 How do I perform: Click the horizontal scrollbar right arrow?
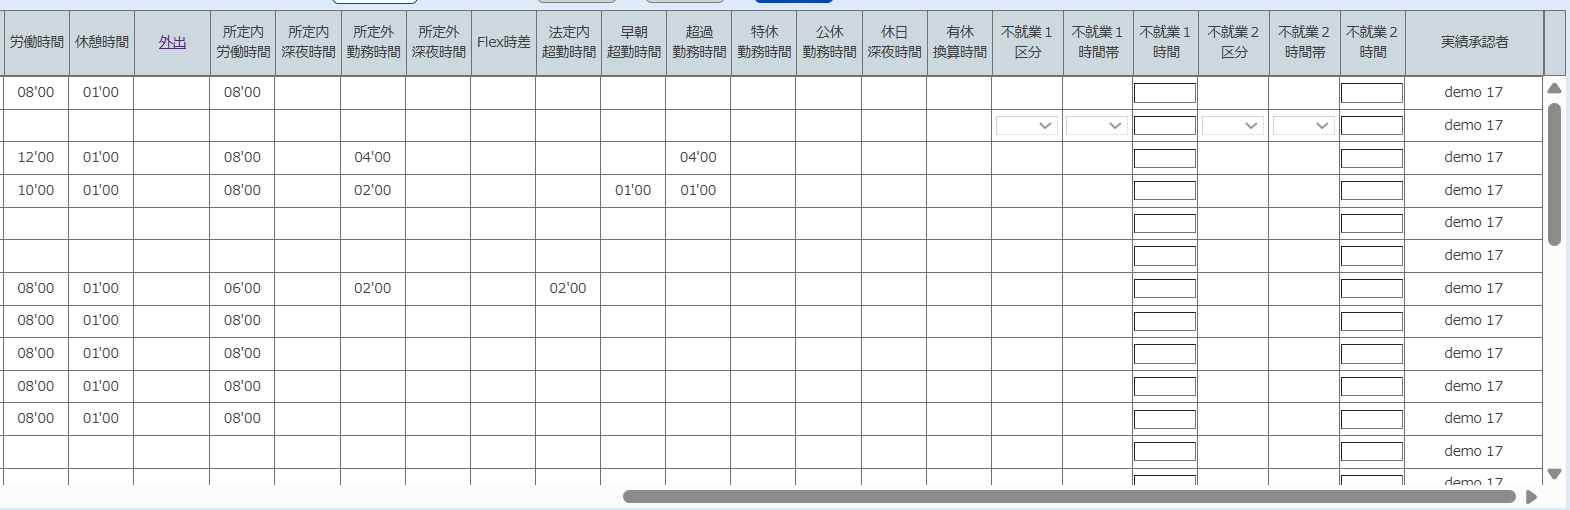[1531, 497]
